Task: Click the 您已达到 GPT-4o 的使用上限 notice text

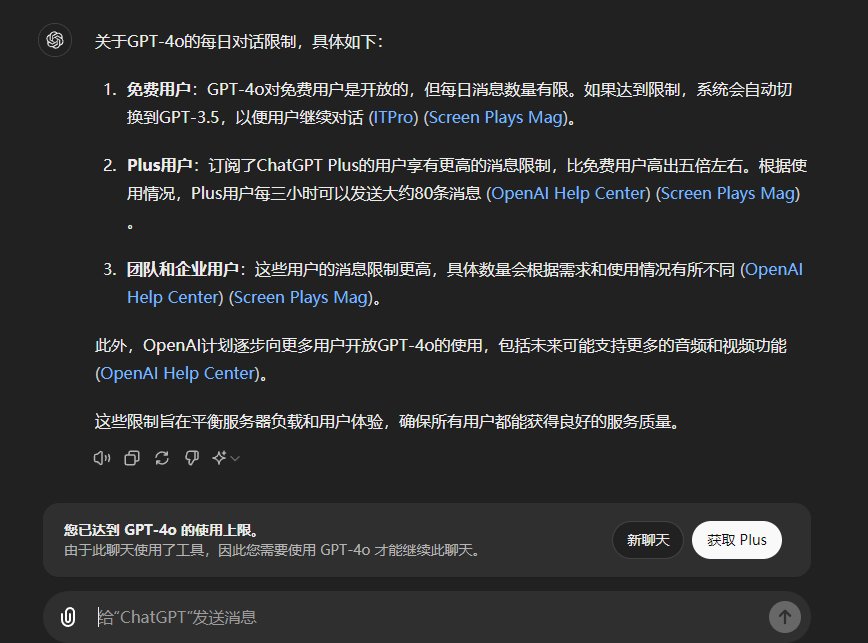Action: pyautogui.click(x=161, y=530)
